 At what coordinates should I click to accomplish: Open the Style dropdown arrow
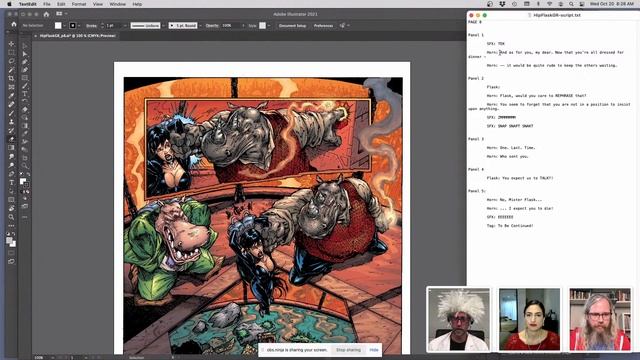coord(269,25)
